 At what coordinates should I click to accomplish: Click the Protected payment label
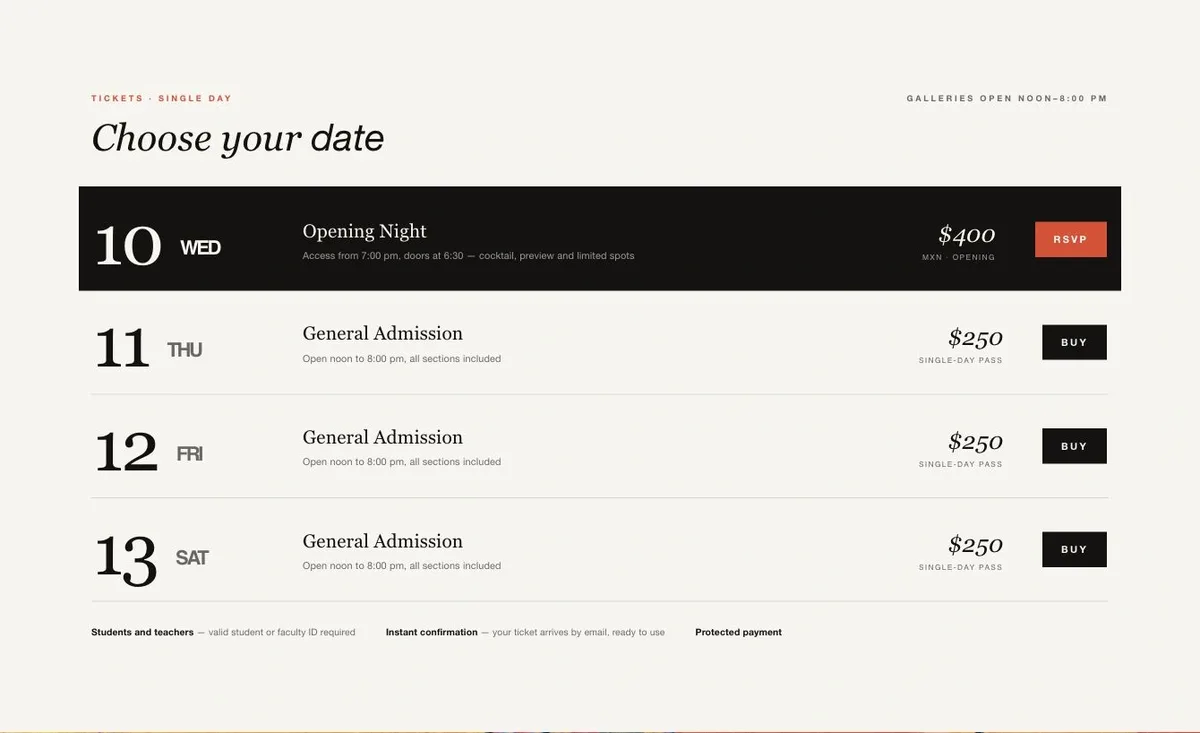[x=739, y=632]
